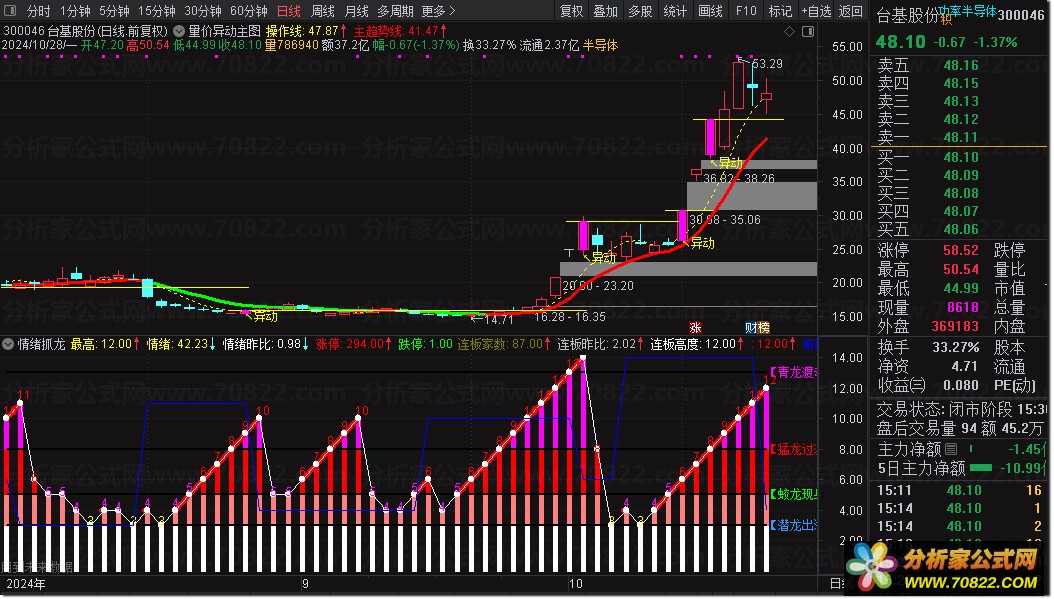Click the 返回 back button
Screen dimensions: 1054x599
click(851, 11)
